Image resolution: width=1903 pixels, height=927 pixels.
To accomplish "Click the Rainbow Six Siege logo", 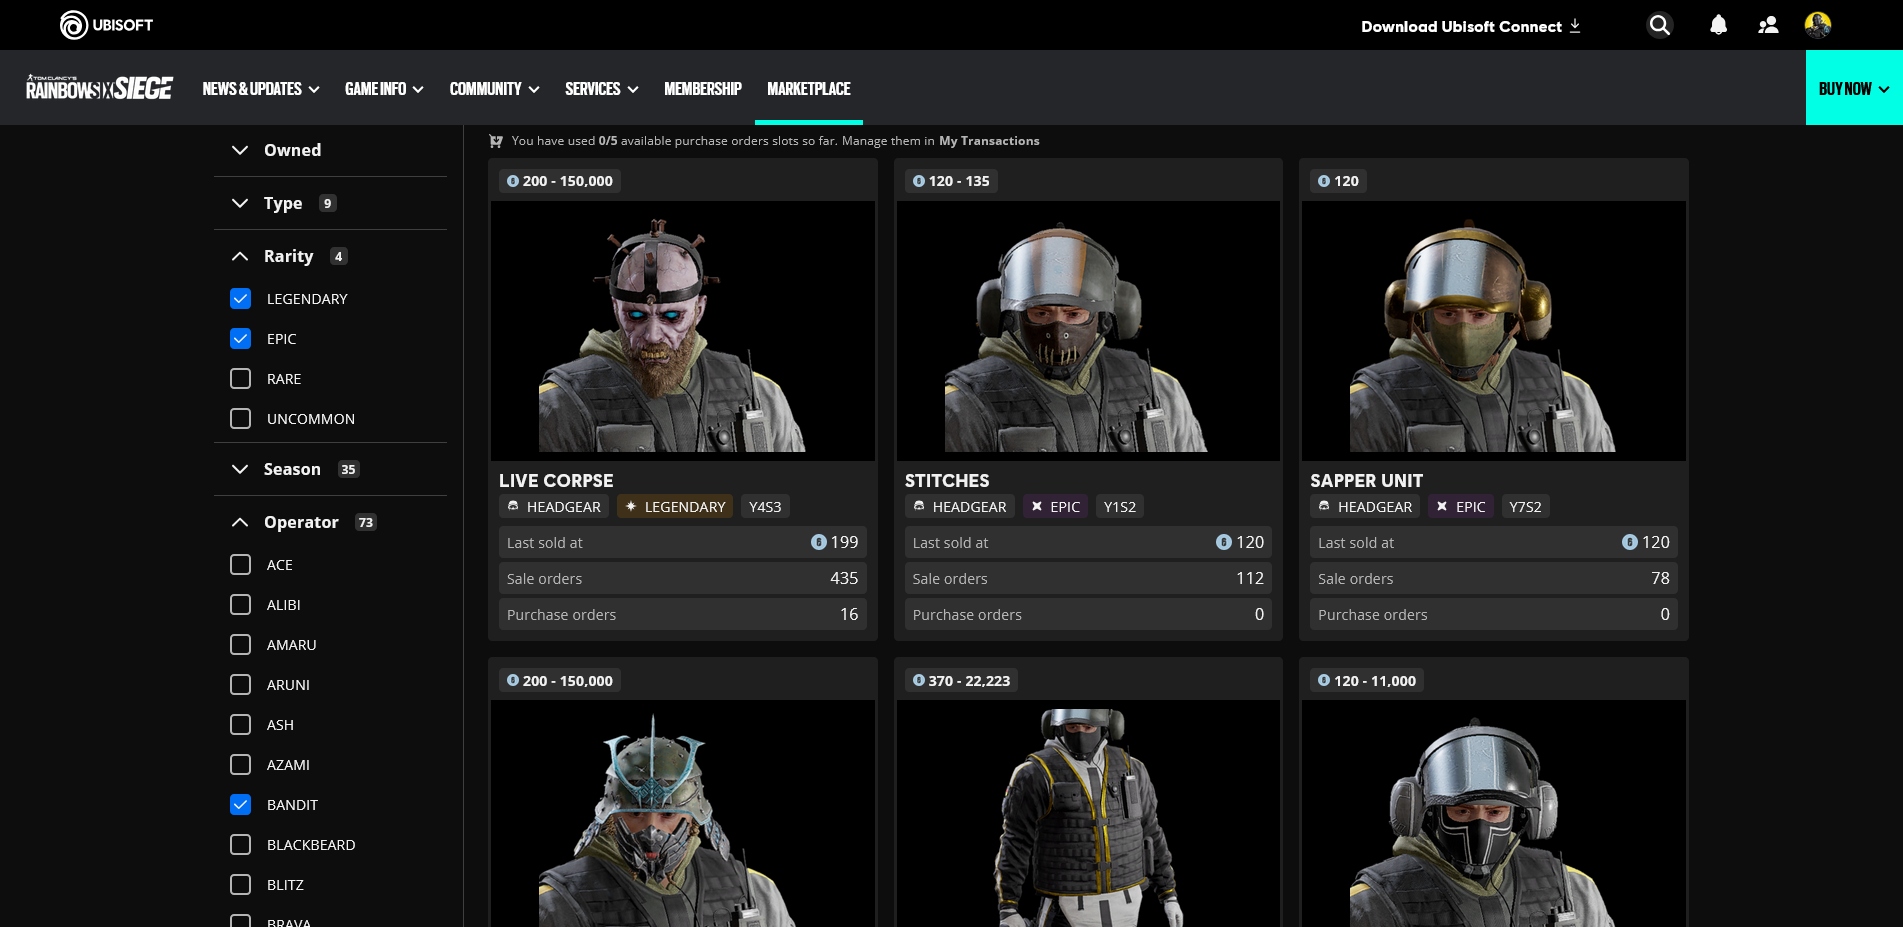I will (99, 88).
